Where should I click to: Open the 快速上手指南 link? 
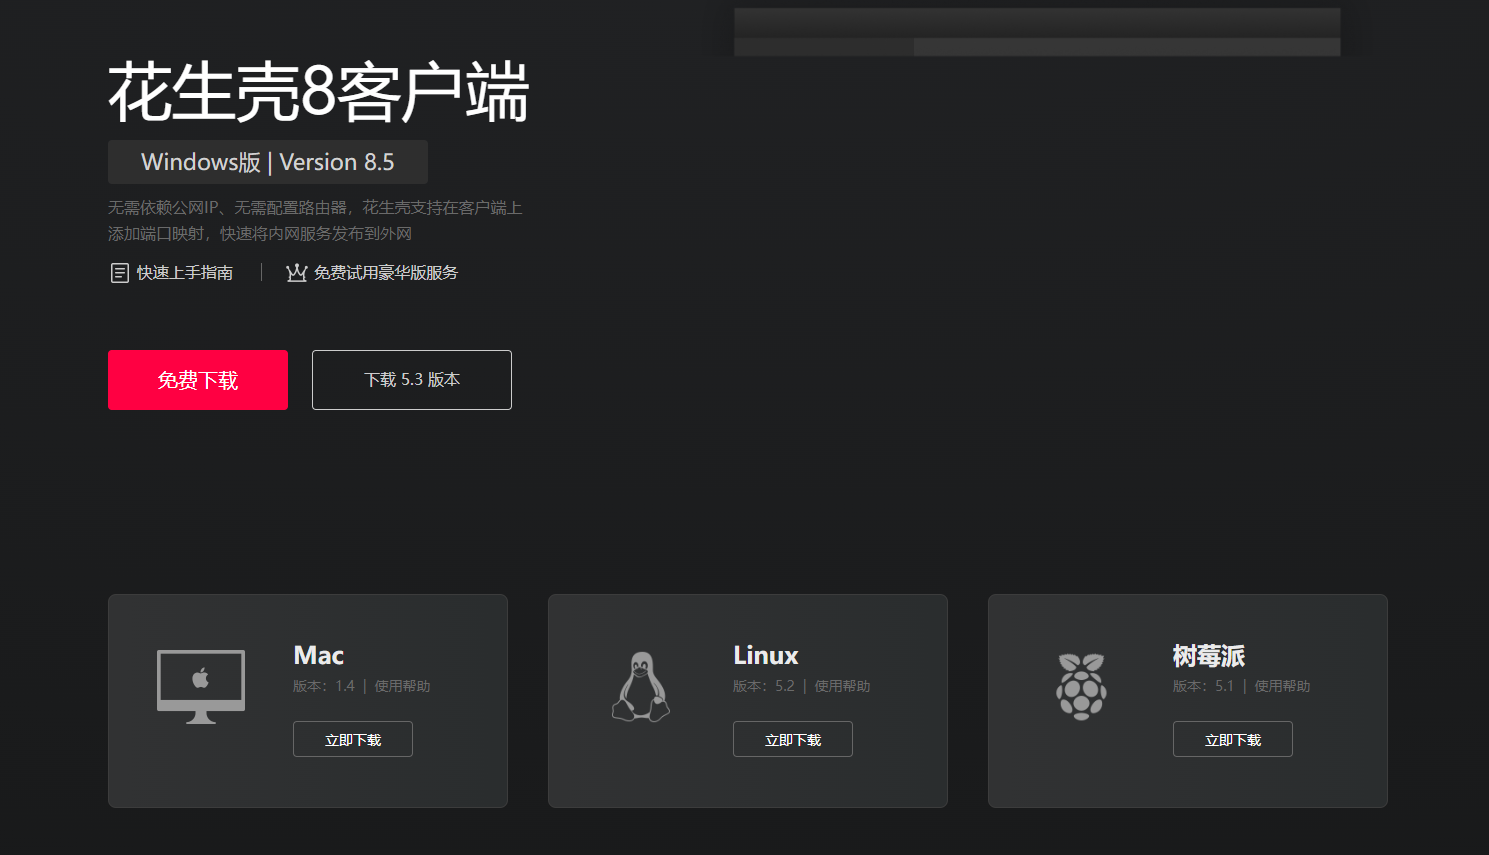pyautogui.click(x=185, y=273)
